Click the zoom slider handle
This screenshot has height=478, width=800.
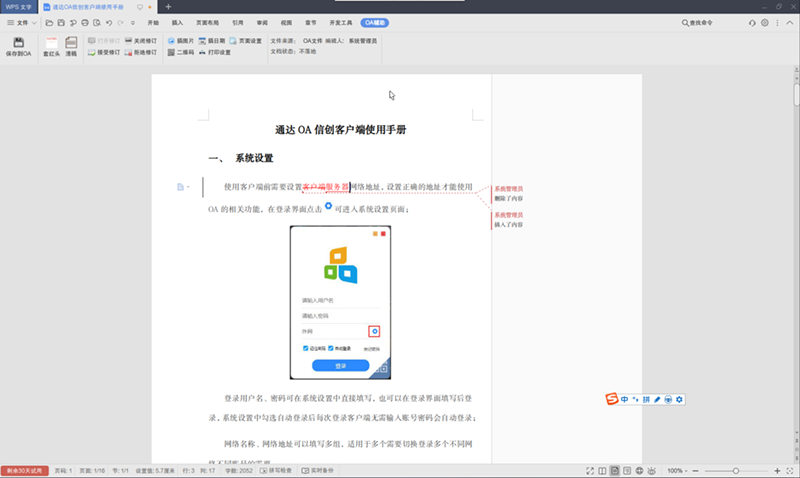click(x=736, y=471)
